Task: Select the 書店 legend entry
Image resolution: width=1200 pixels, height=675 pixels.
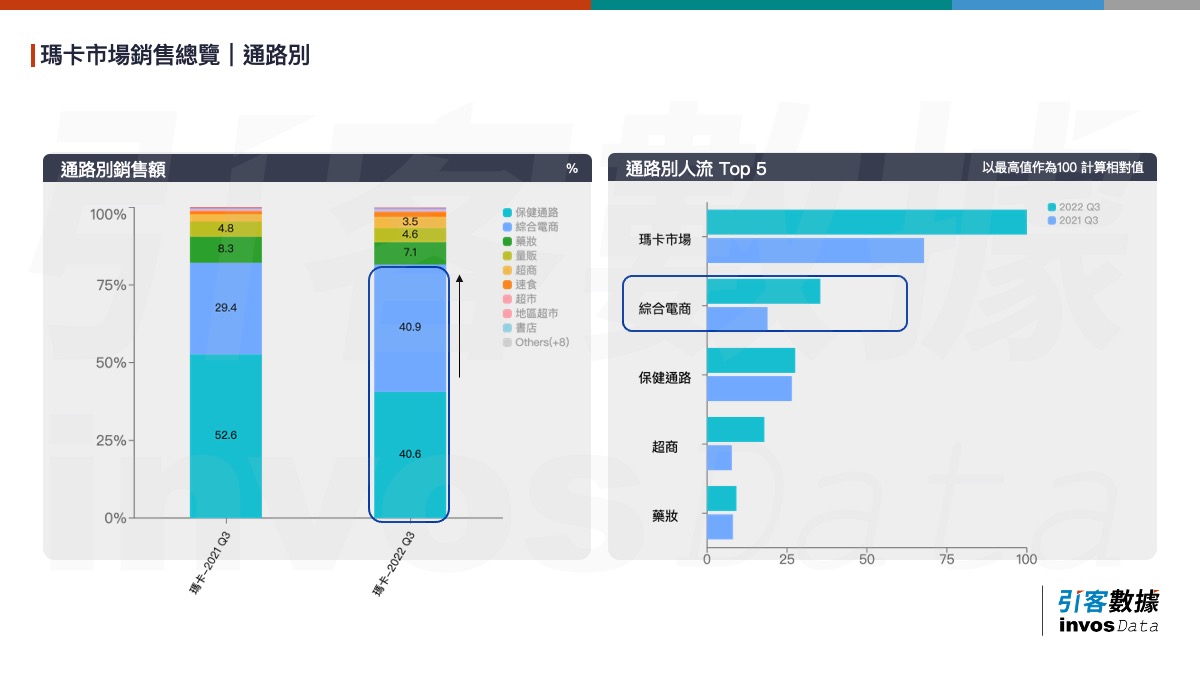Action: [521, 328]
